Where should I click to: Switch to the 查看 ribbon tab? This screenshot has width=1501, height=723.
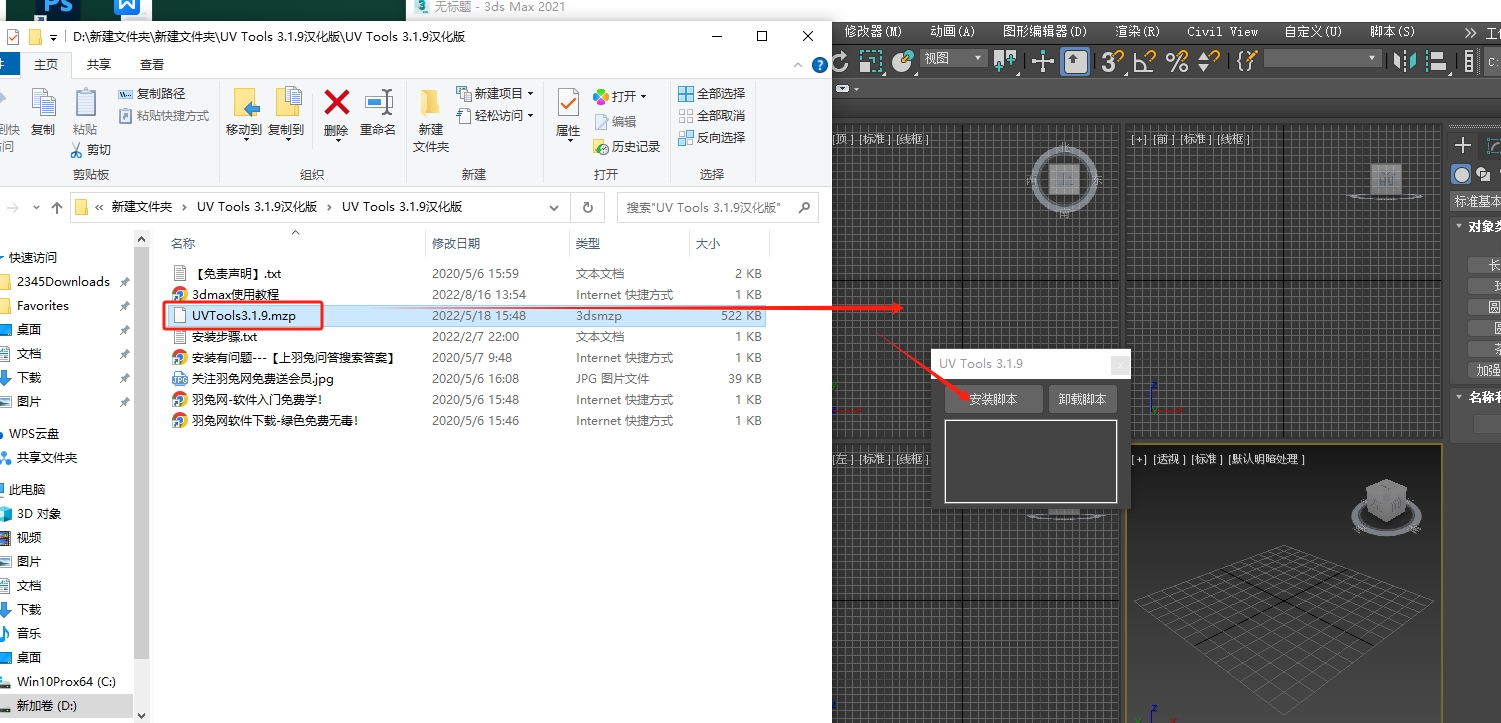152,64
